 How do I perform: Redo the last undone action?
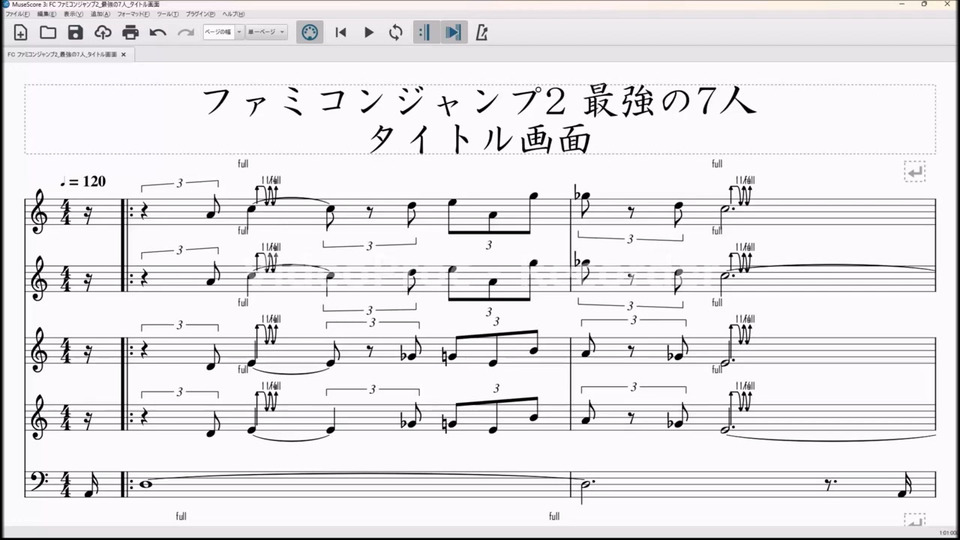click(x=186, y=32)
